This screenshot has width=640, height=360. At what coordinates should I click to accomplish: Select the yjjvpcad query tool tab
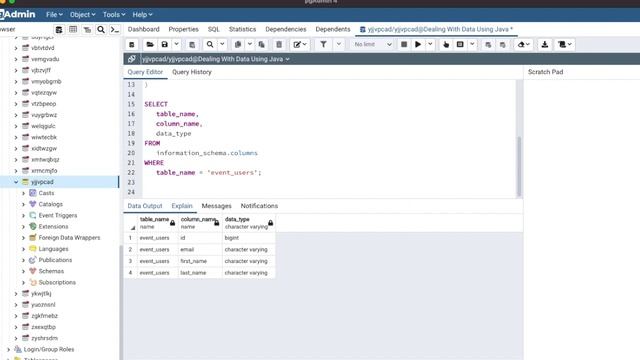point(436,29)
